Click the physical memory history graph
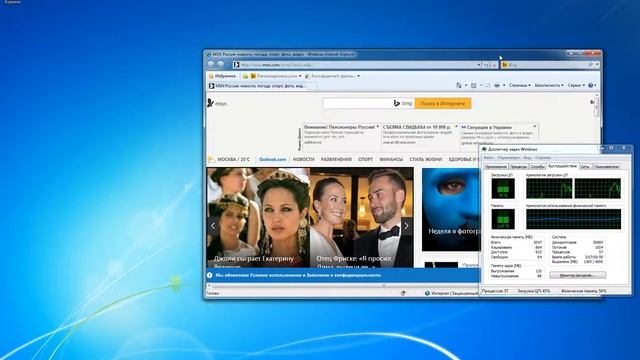Image resolution: width=640 pixels, height=360 pixels. coord(573,219)
